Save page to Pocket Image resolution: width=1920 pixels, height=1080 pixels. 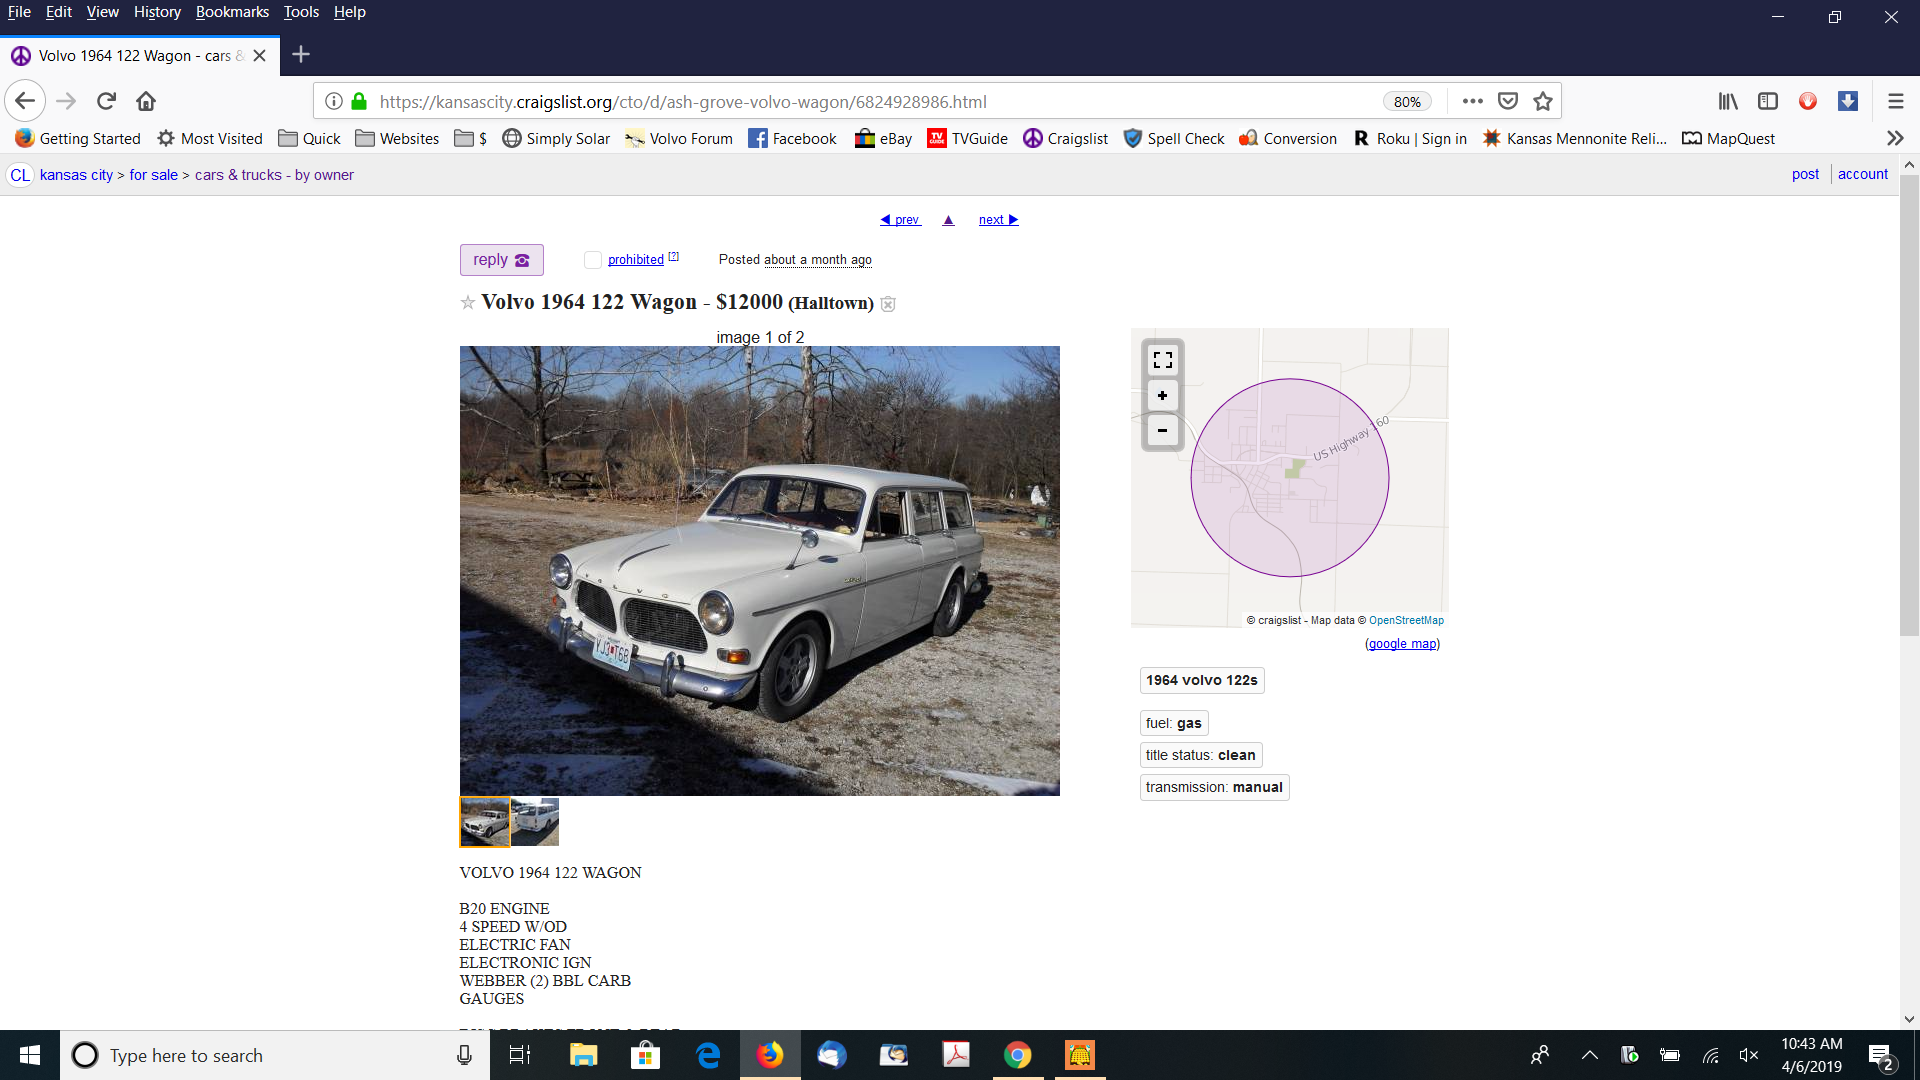(x=1508, y=101)
